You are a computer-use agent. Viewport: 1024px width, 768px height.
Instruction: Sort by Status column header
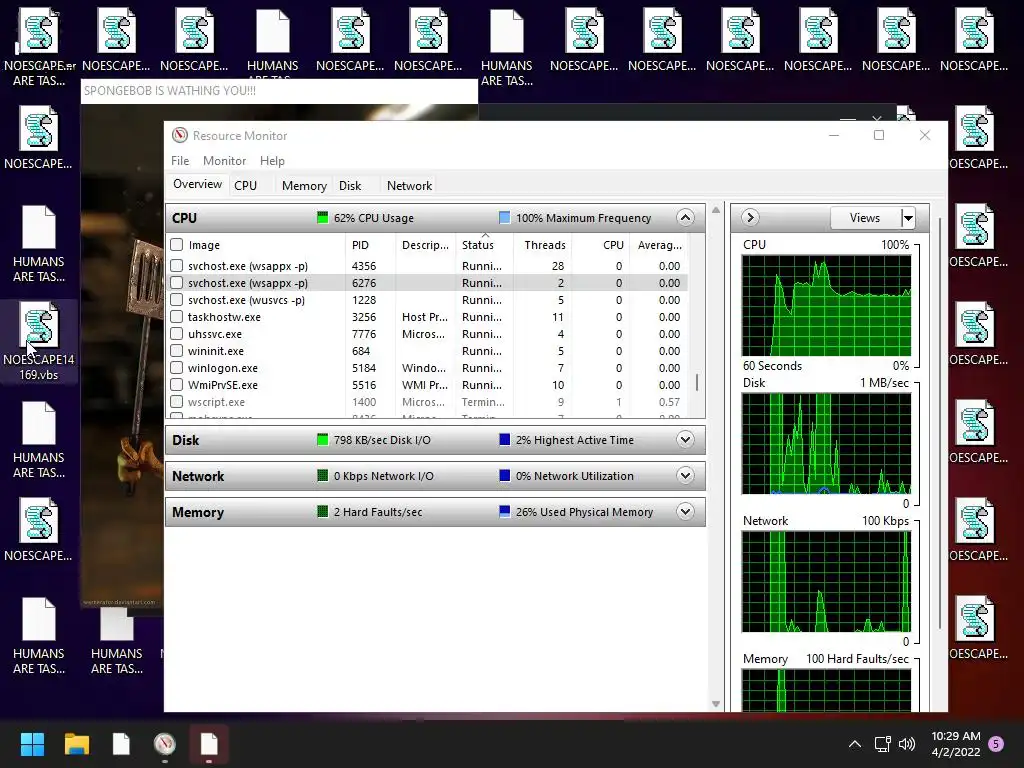[485, 245]
